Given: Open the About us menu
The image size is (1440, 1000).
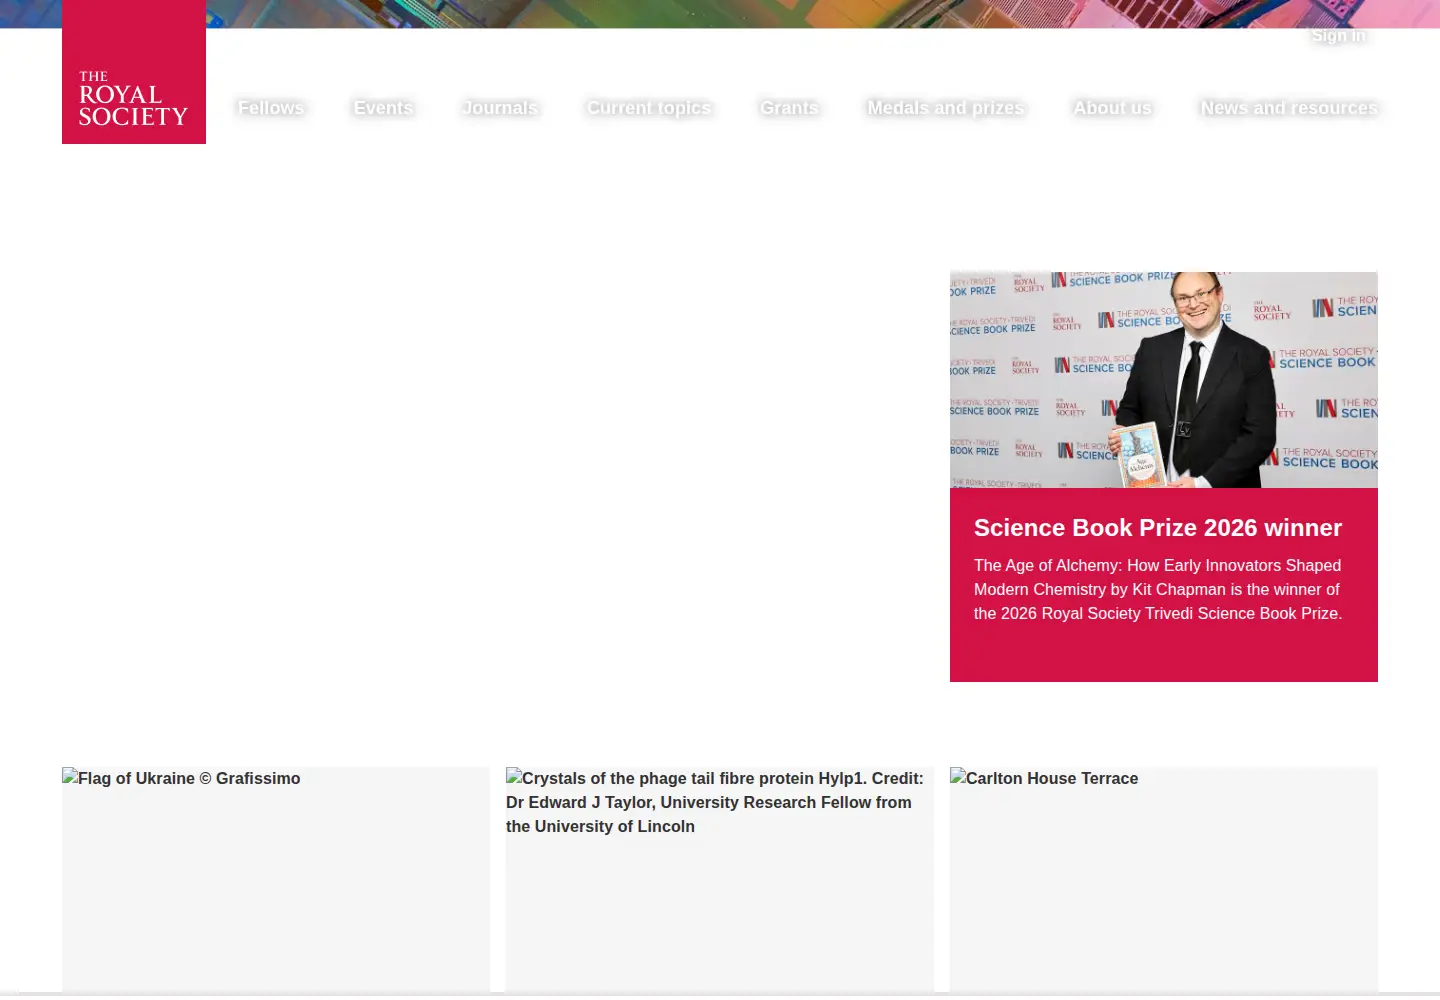Looking at the screenshot, I should tap(1113, 108).
